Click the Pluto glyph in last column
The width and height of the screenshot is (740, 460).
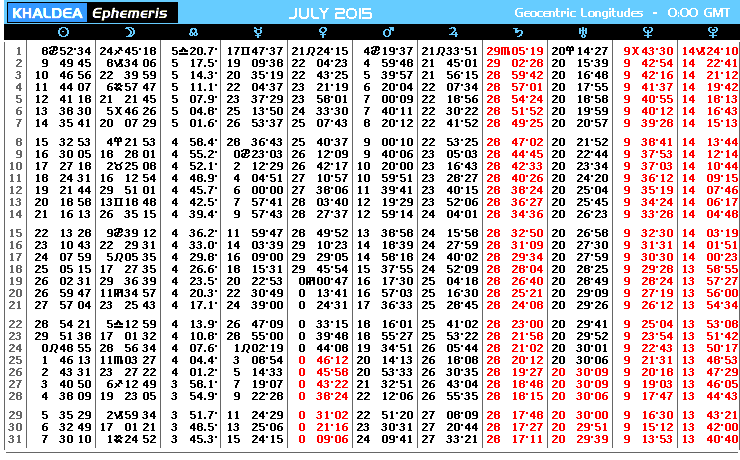(712, 33)
